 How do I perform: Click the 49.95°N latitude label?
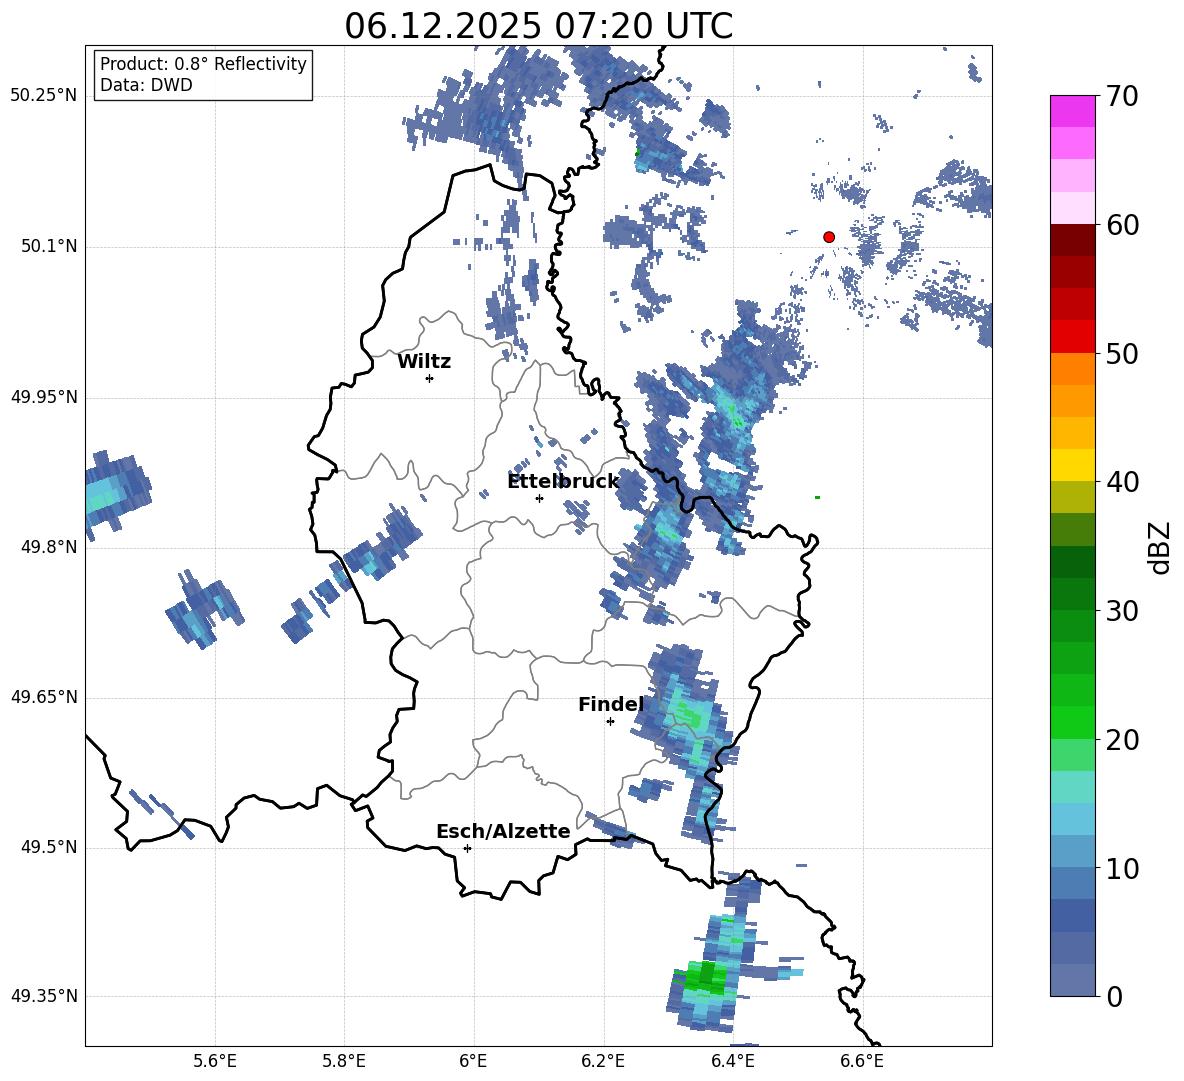[x=44, y=397]
